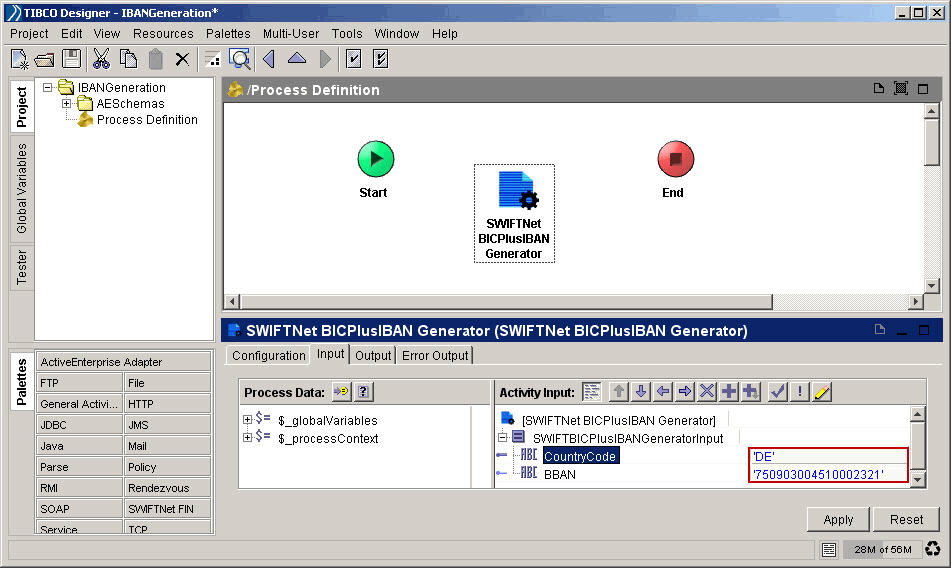The image size is (951, 568).
Task: Click the question mark icon in Process Data
Action: point(363,392)
